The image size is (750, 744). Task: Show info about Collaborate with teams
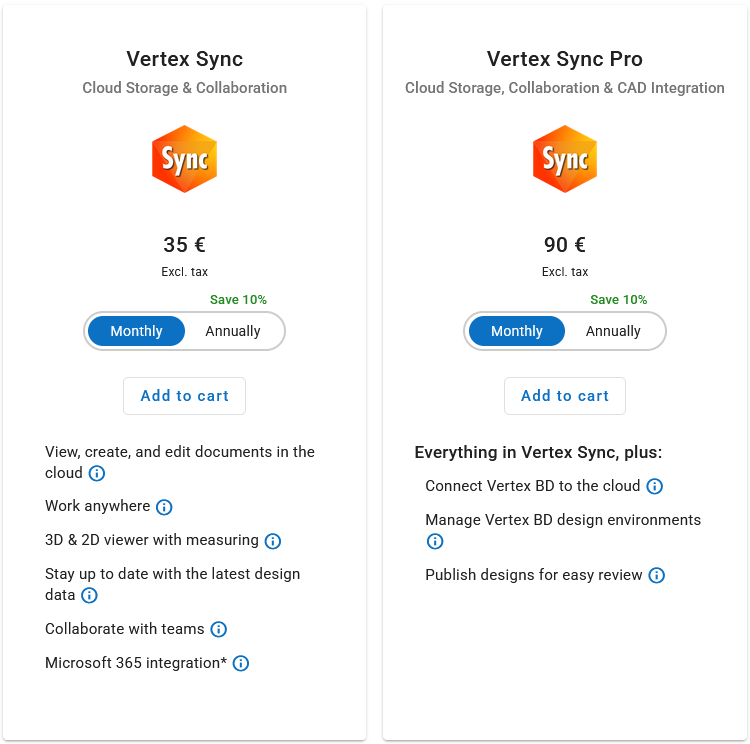click(219, 629)
